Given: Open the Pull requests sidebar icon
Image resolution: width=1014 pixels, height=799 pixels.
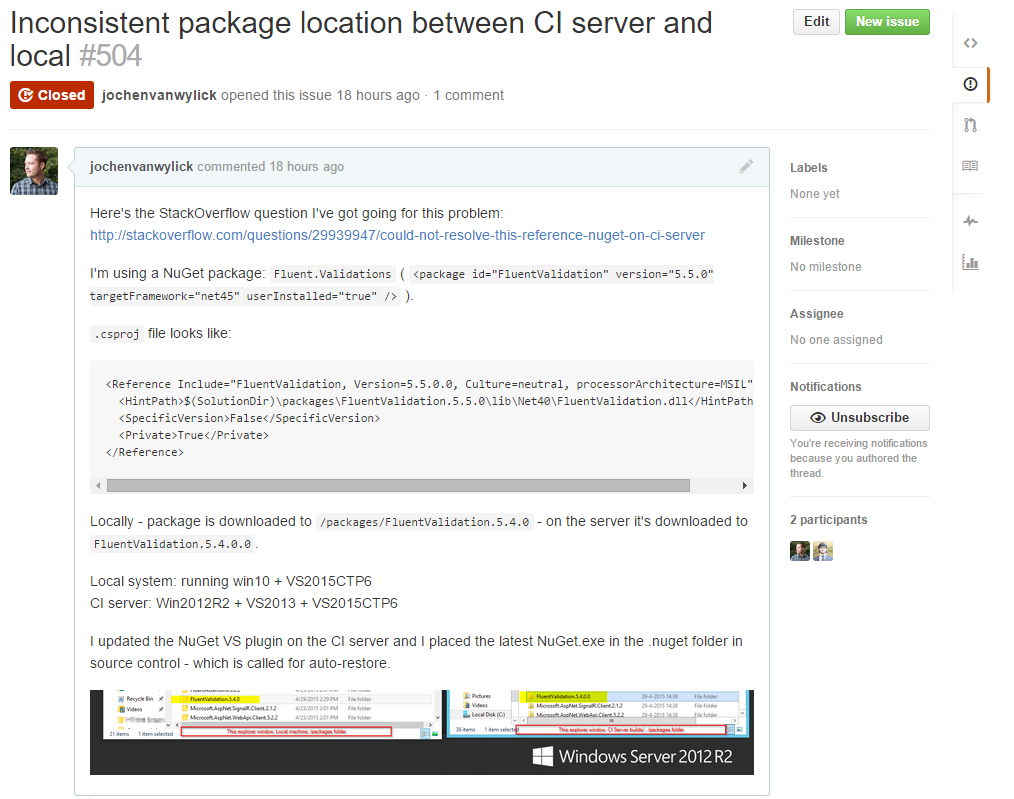Looking at the screenshot, I should [x=970, y=125].
